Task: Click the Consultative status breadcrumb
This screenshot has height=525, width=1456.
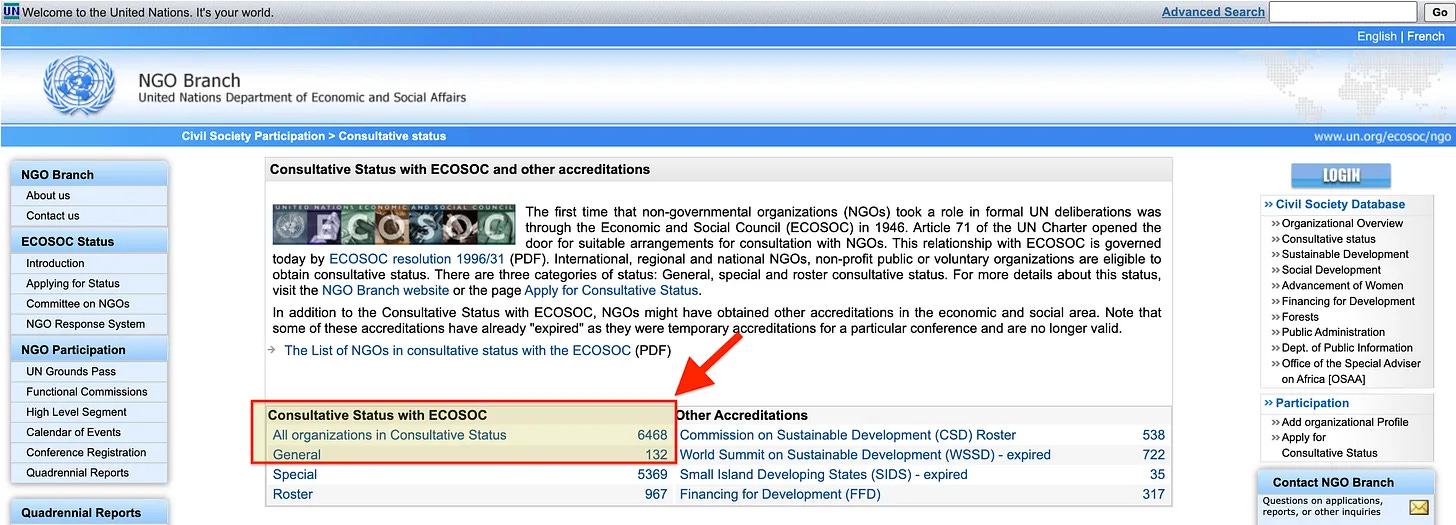Action: pyautogui.click(x=392, y=136)
